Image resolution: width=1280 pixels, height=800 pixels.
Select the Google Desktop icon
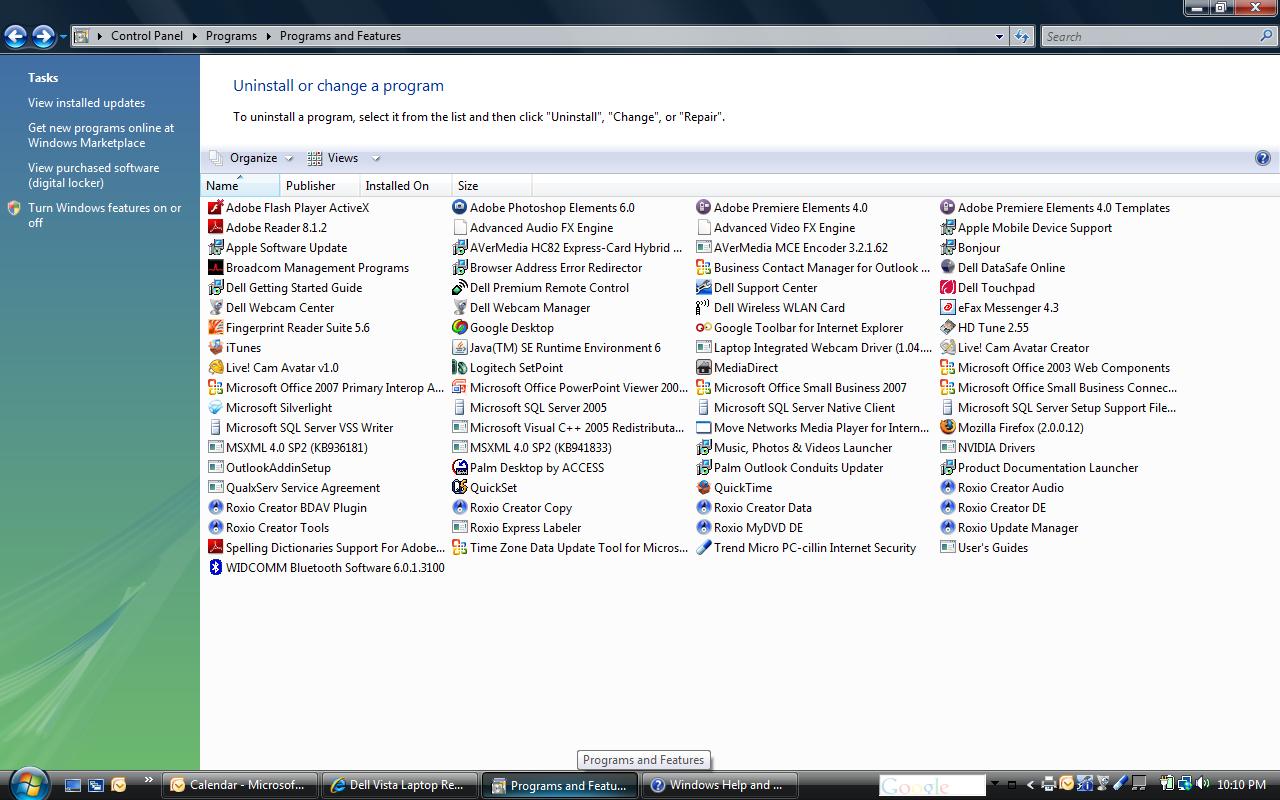[459, 328]
